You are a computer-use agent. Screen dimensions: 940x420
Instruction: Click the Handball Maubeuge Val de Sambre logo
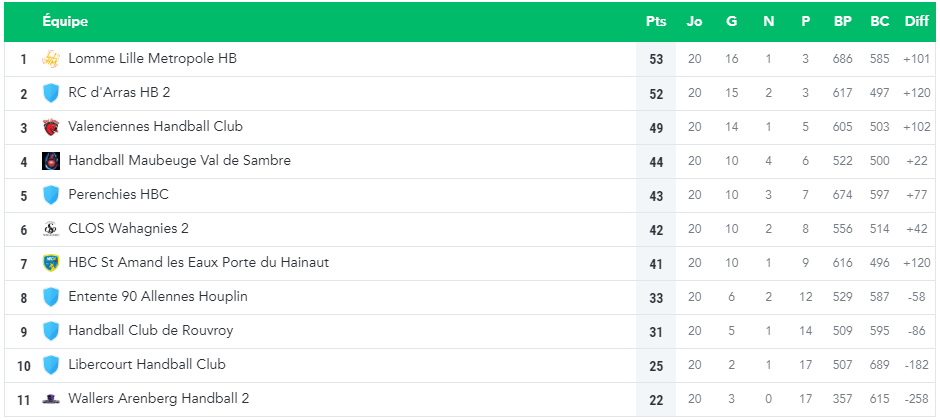51,161
